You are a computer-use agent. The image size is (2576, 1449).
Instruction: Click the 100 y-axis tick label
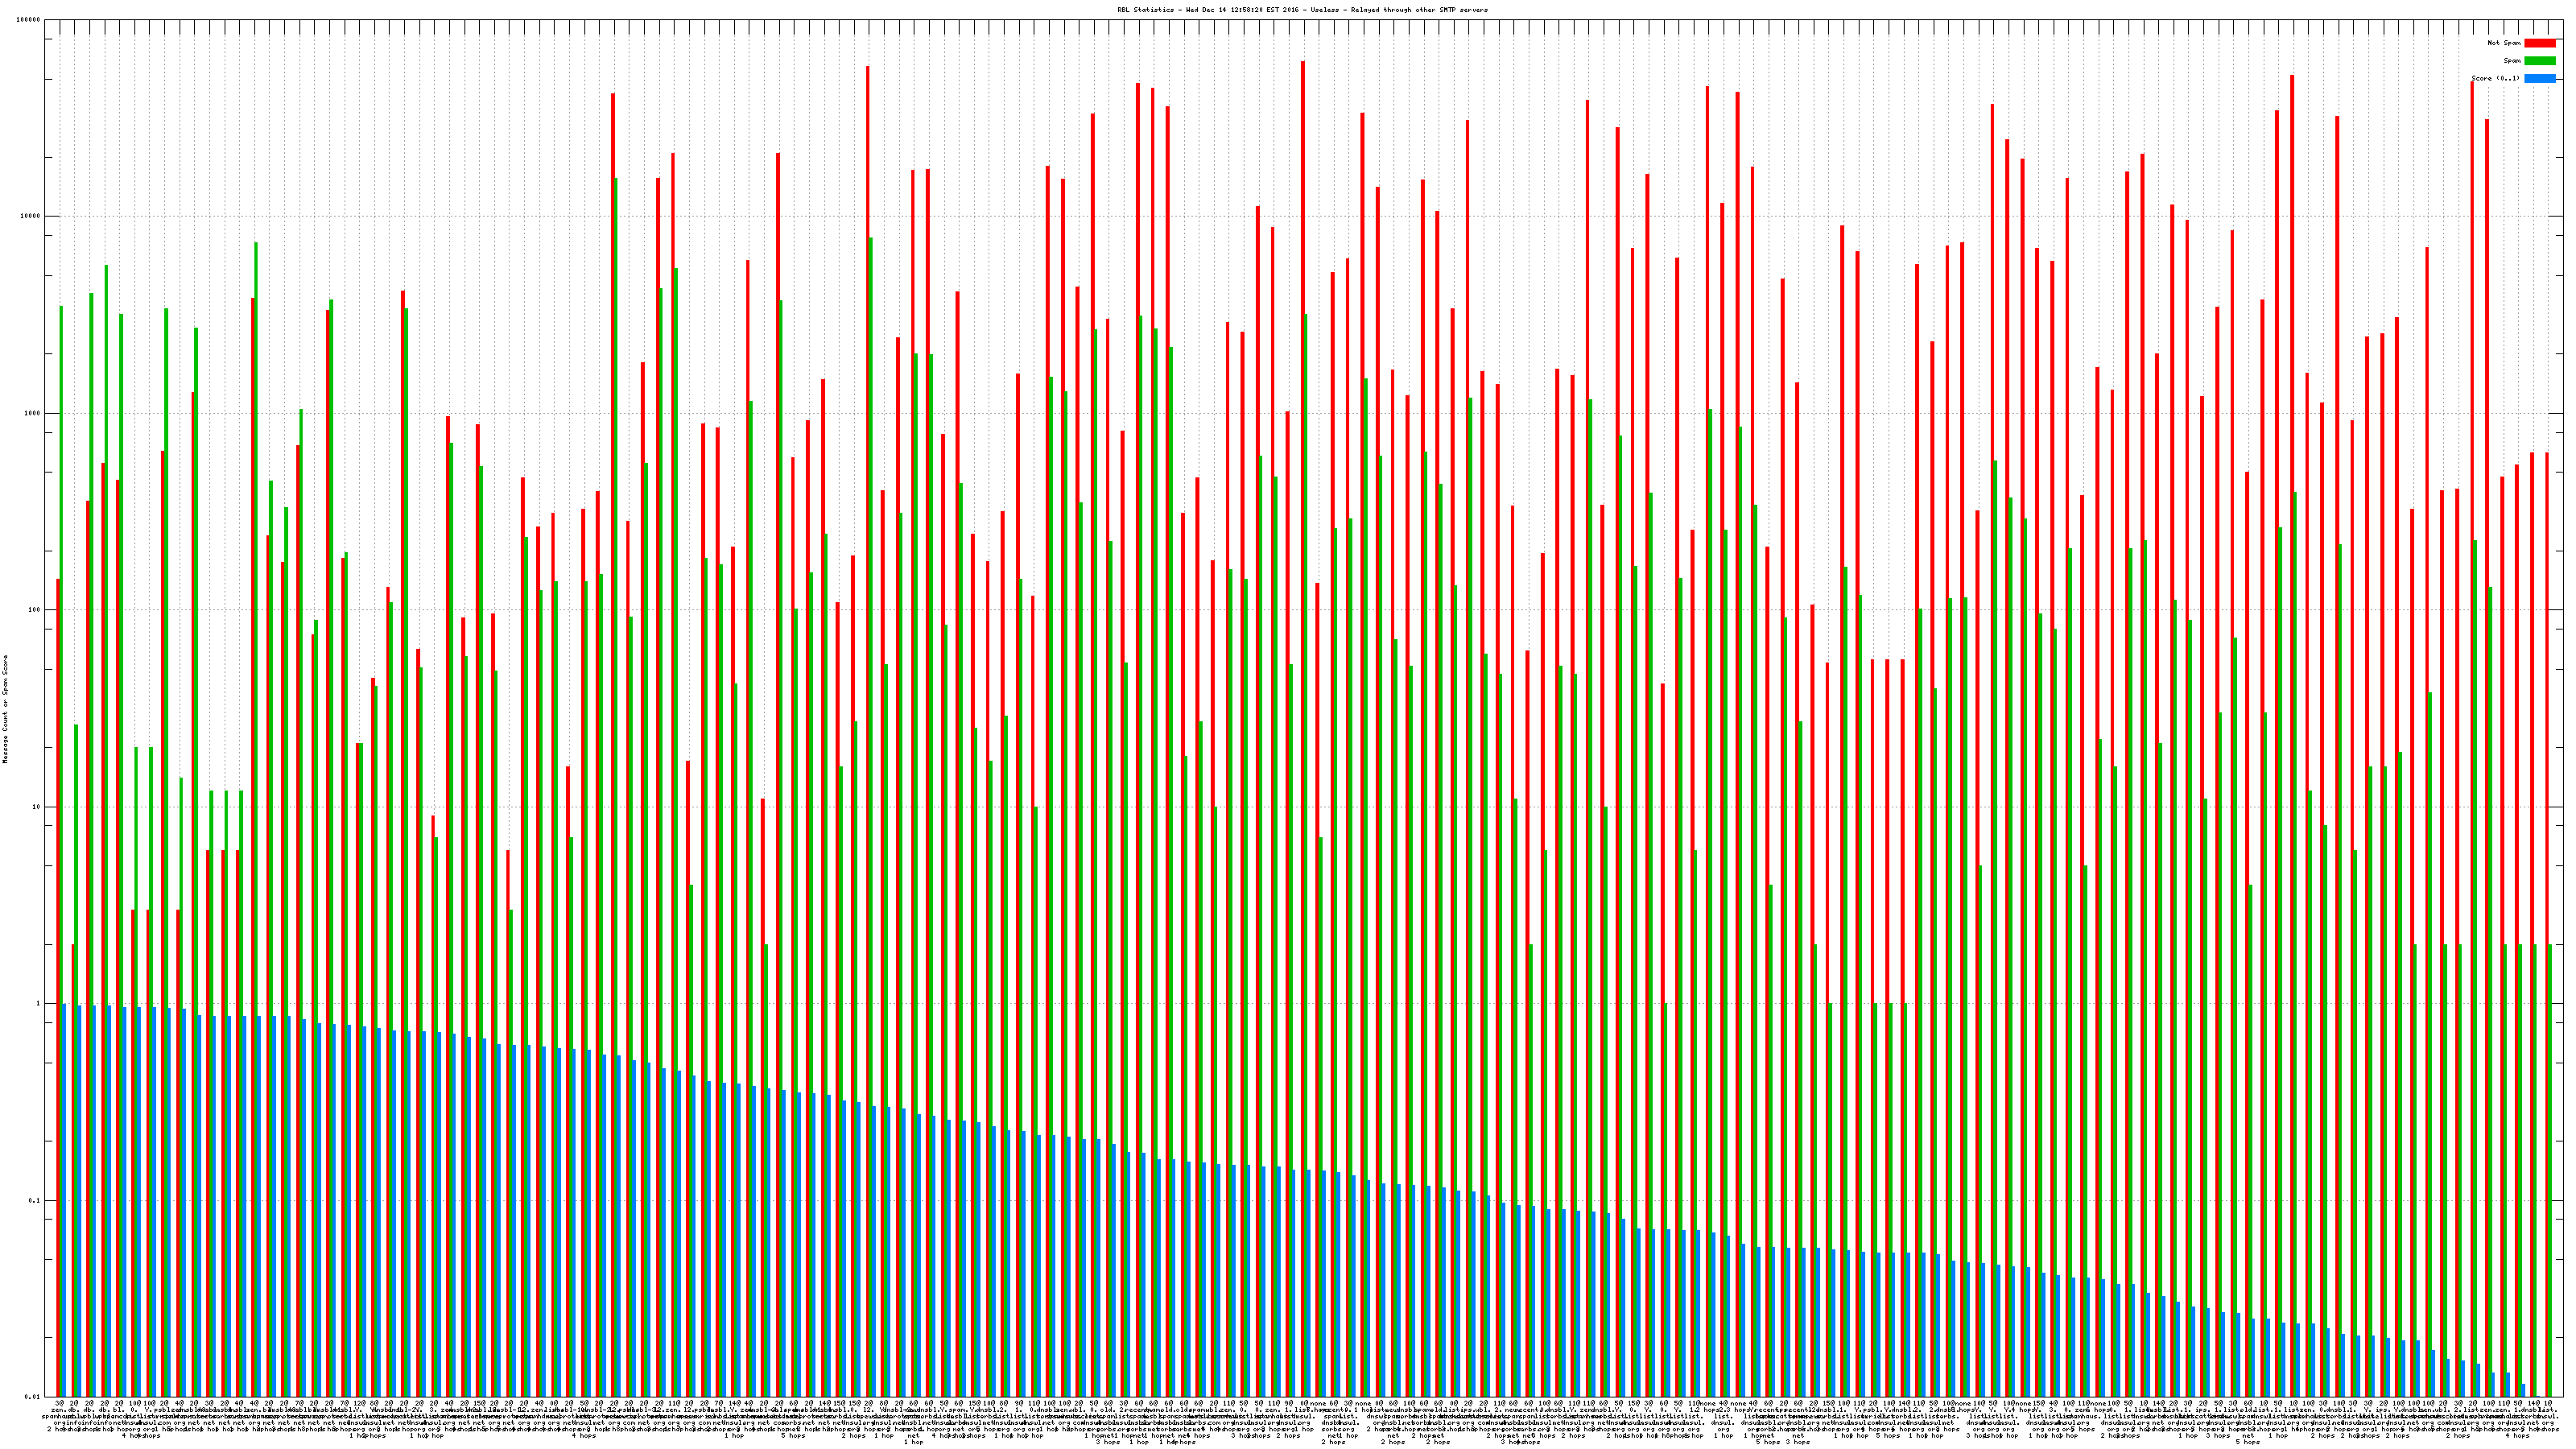pos(35,610)
